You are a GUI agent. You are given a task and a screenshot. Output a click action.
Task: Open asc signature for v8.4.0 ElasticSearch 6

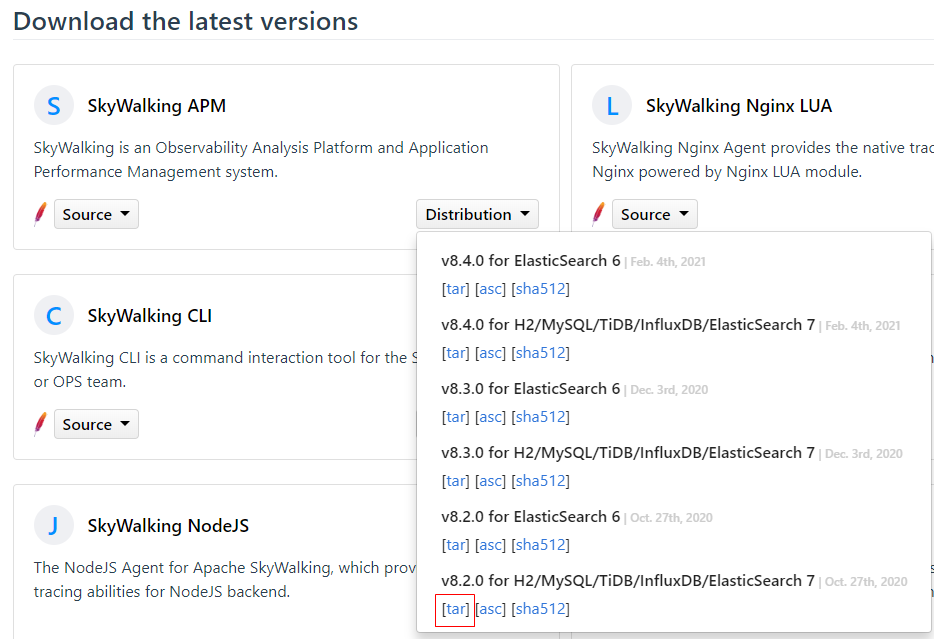pos(491,289)
